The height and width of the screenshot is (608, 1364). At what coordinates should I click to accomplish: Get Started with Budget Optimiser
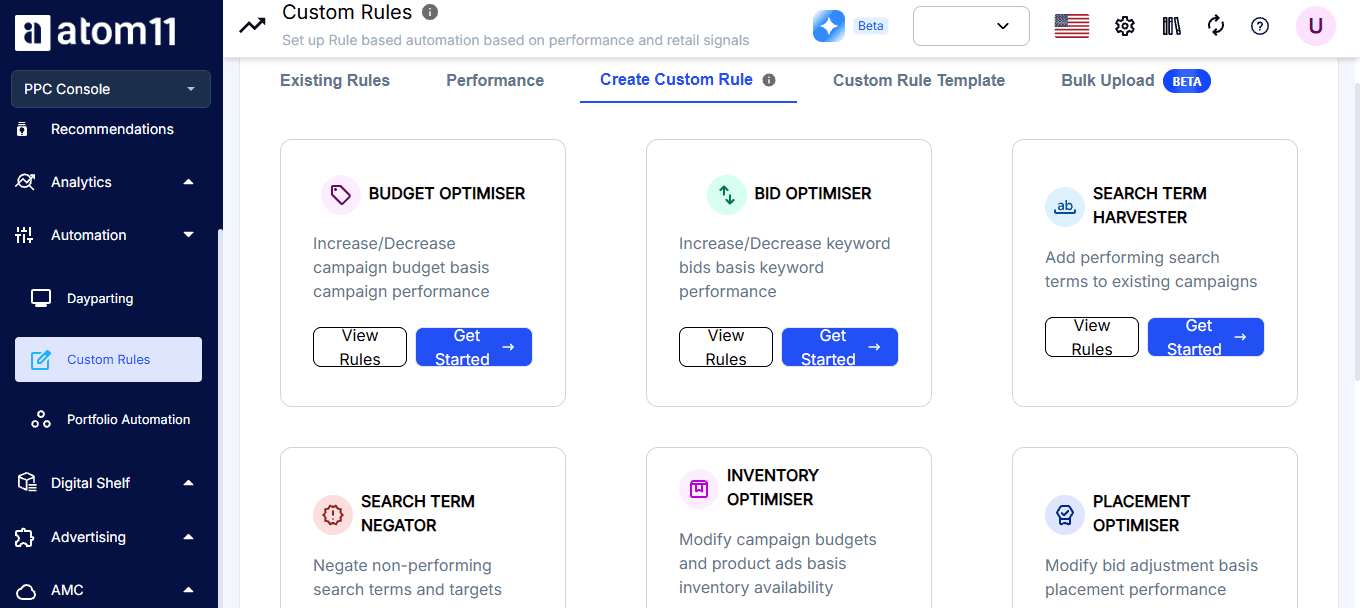point(474,347)
